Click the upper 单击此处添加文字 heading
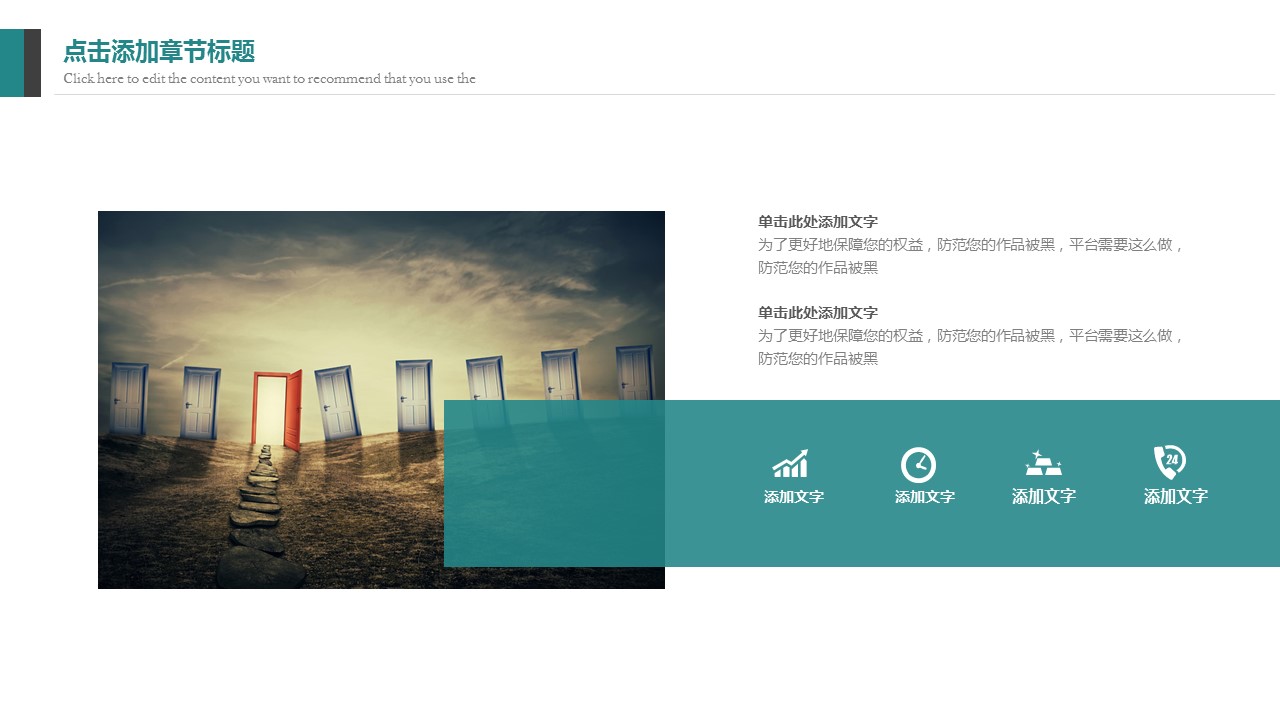The height and width of the screenshot is (720, 1280). tap(817, 222)
